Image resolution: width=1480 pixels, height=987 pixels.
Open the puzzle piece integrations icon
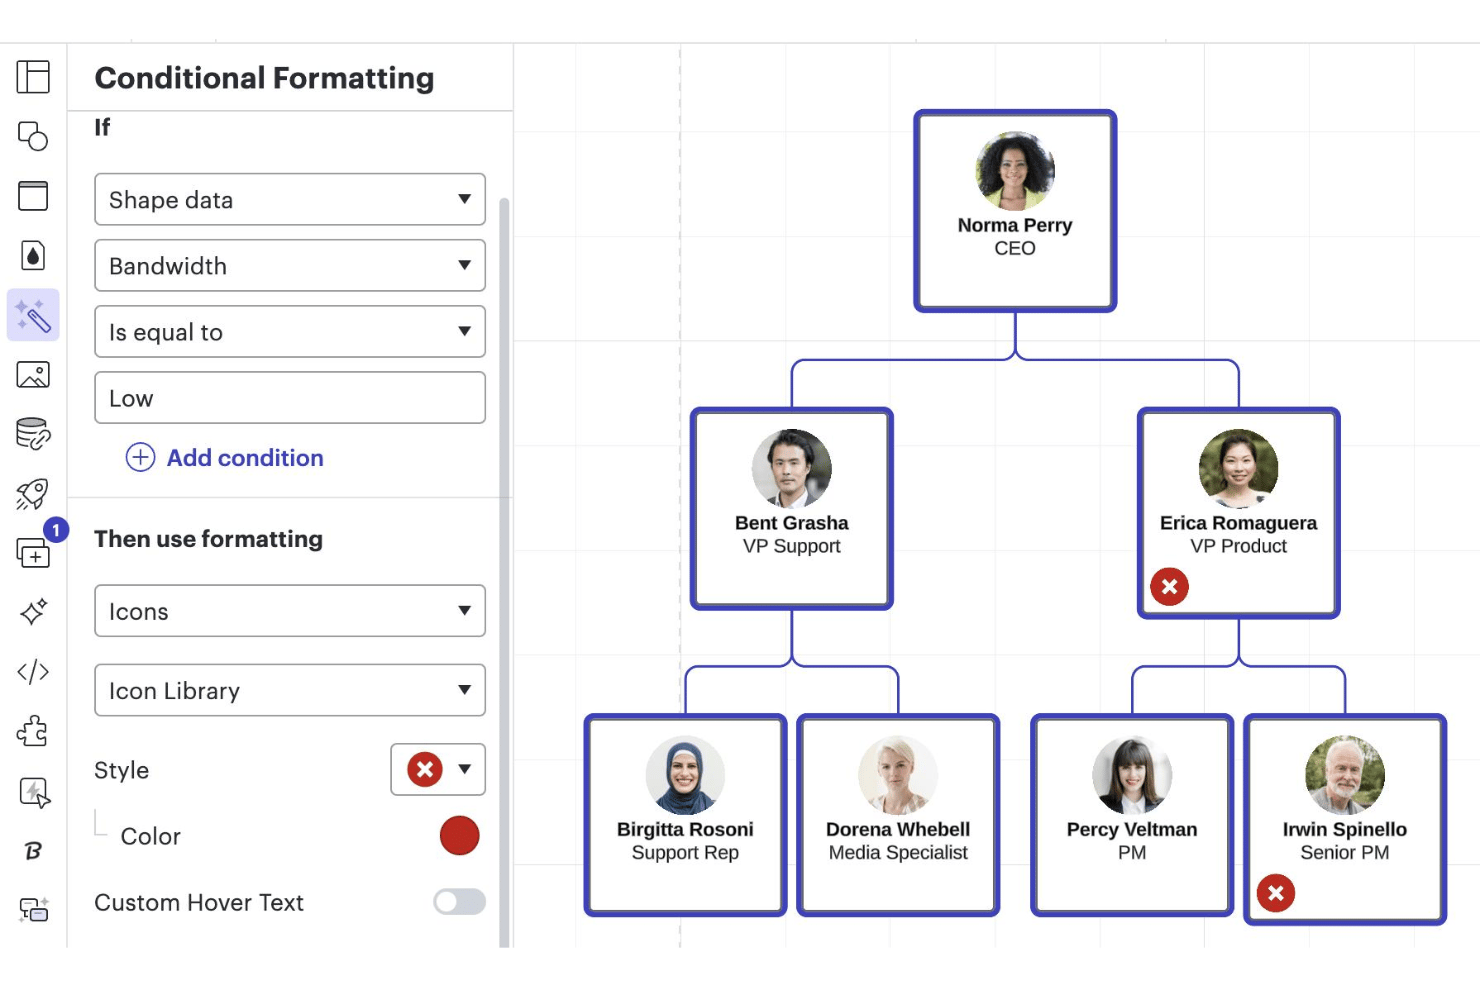pyautogui.click(x=33, y=731)
